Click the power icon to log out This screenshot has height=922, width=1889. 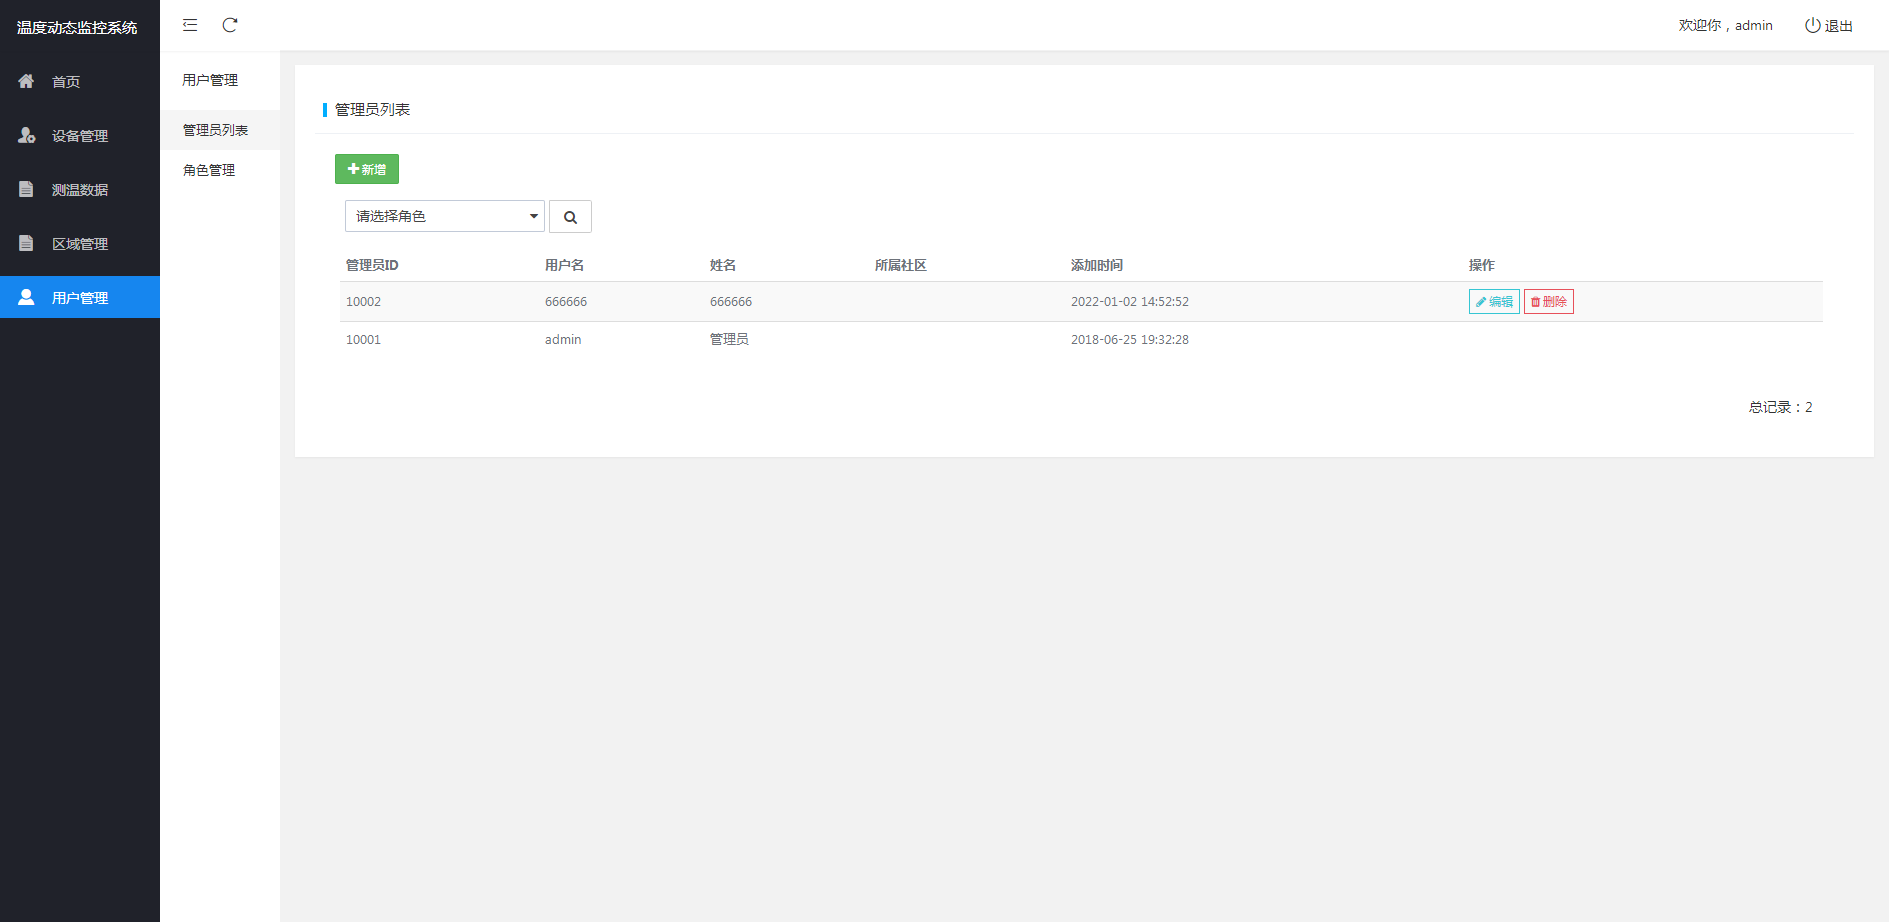(1812, 25)
